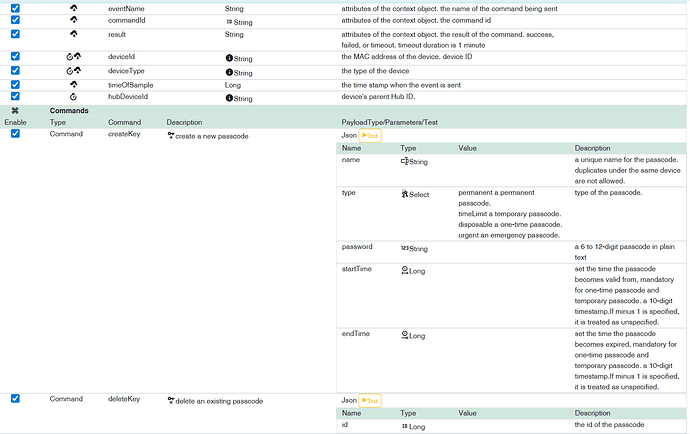The image size is (690, 434).
Task: Toggle the deleteKey command enable checkbox
Action: click(15, 398)
